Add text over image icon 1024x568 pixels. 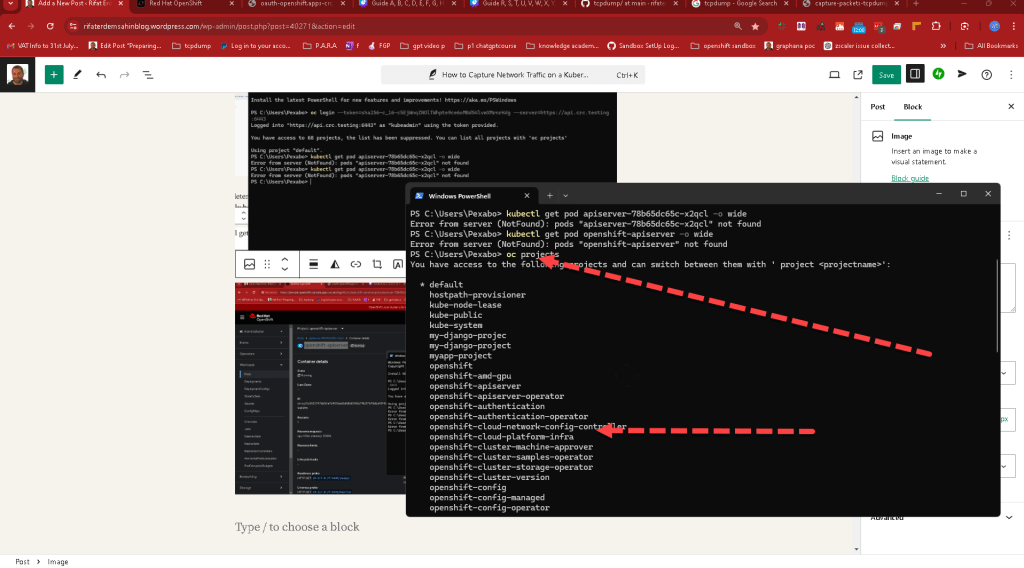pos(398,264)
